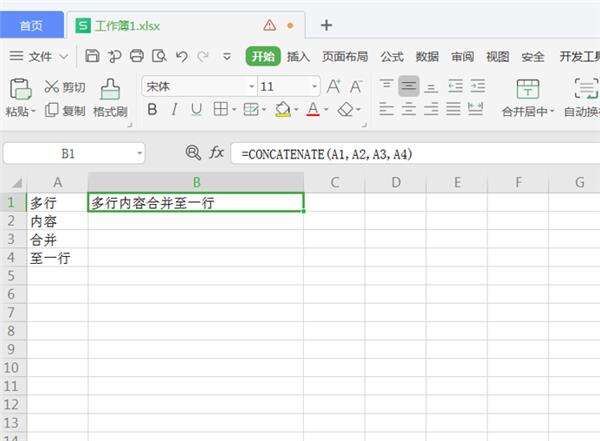Click the formula zoom magnifier icon

(x=193, y=153)
